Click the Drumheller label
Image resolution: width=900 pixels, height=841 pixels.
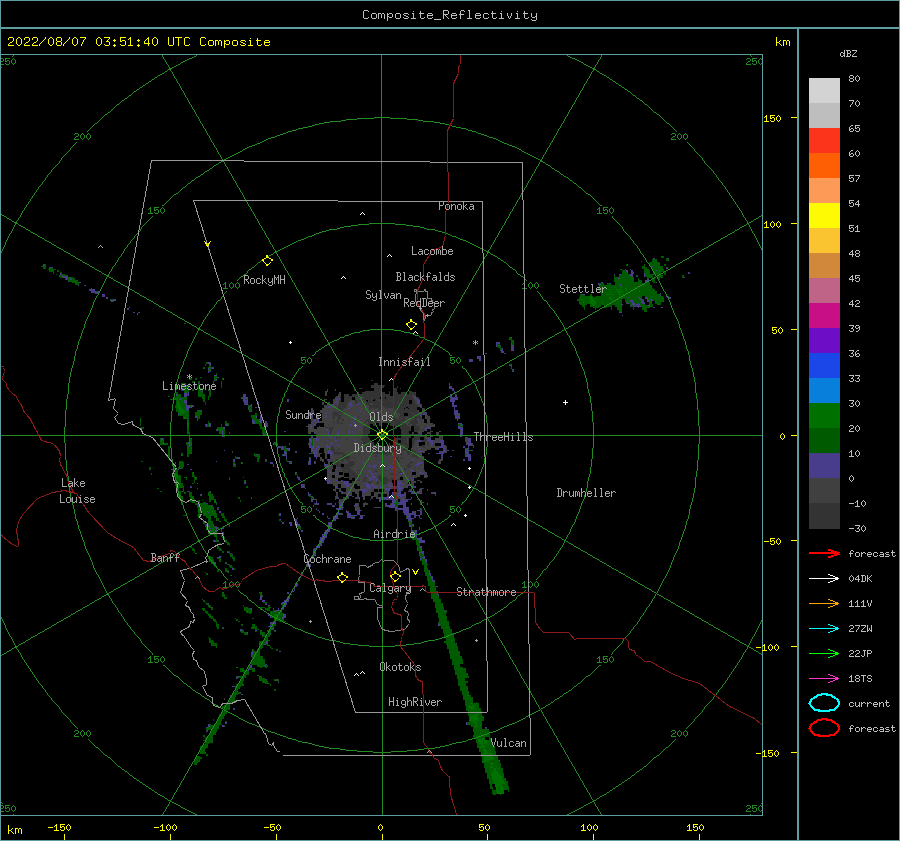pyautogui.click(x=586, y=493)
